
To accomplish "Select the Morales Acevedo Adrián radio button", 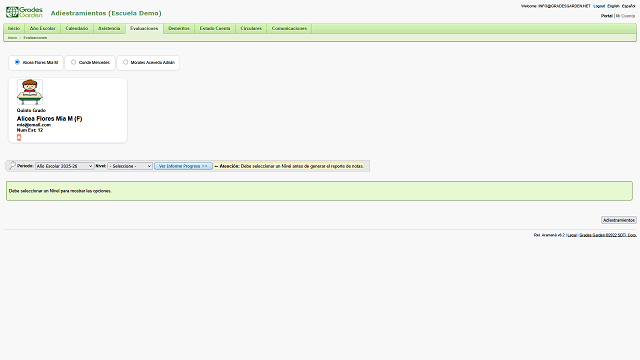I will click(125, 62).
